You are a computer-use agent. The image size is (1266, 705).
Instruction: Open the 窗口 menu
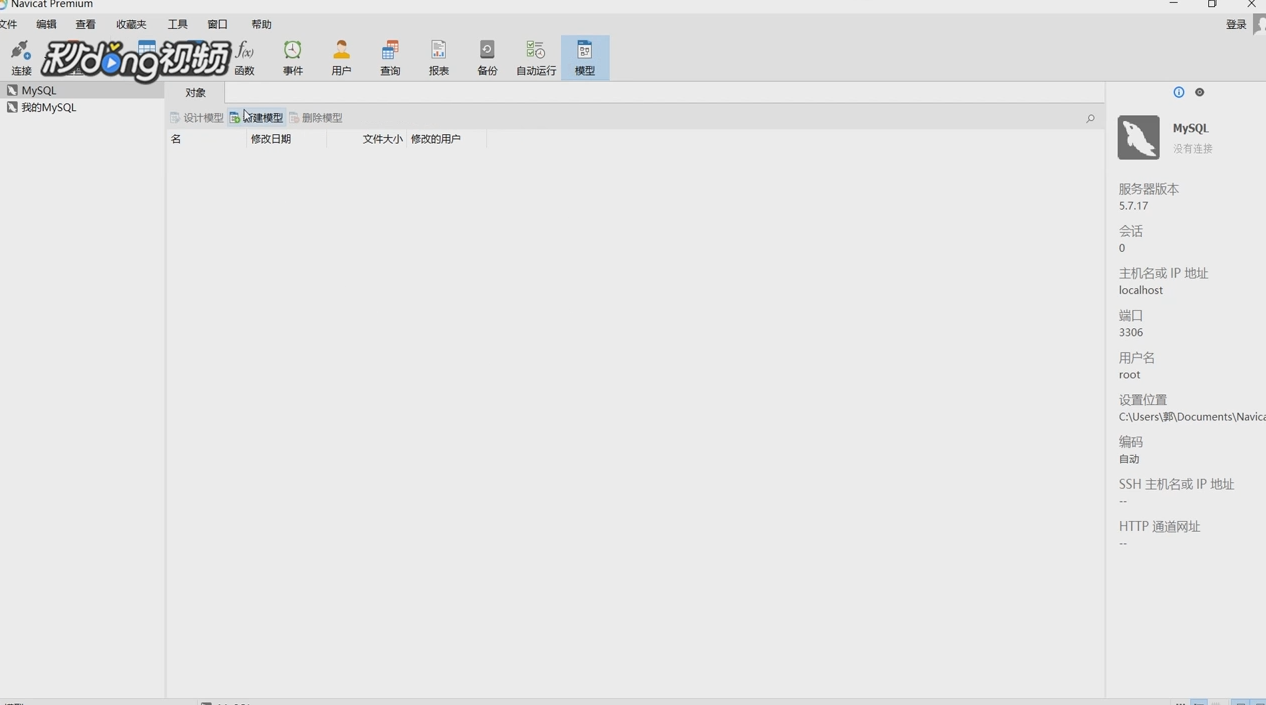(218, 24)
